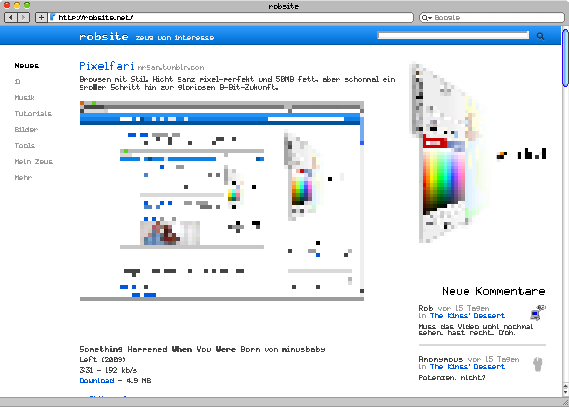Open the Neues sidebar menu item
Viewport: 569px width, 407px height.
pyautogui.click(x=27, y=66)
